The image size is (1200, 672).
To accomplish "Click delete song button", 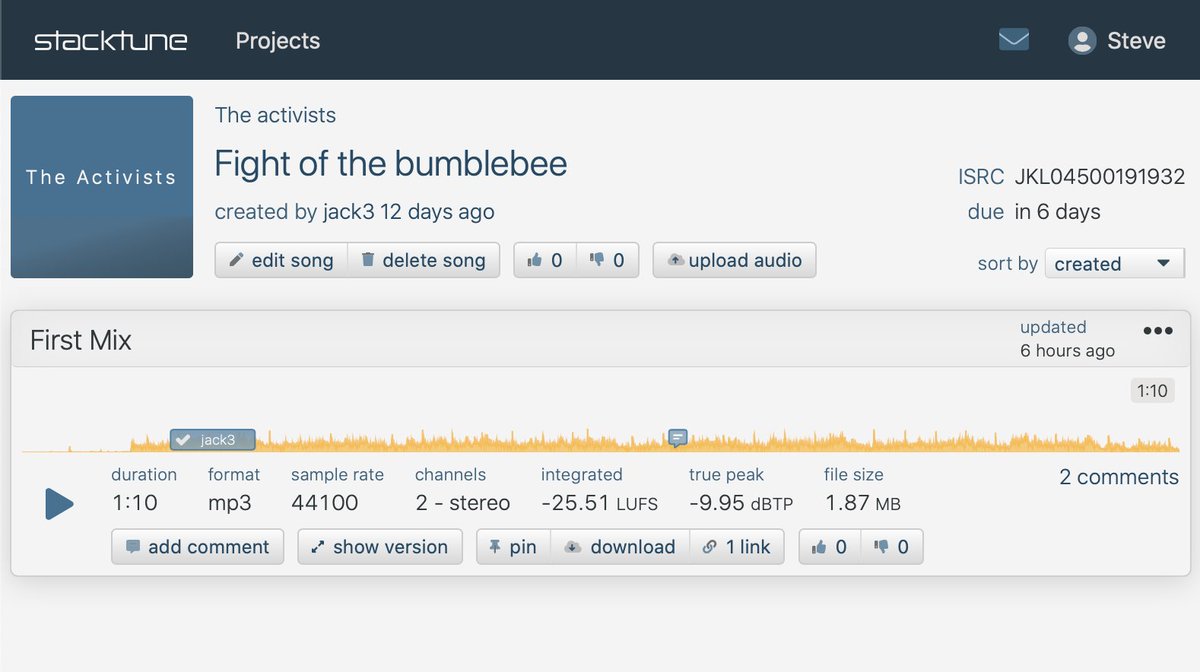I will point(424,260).
